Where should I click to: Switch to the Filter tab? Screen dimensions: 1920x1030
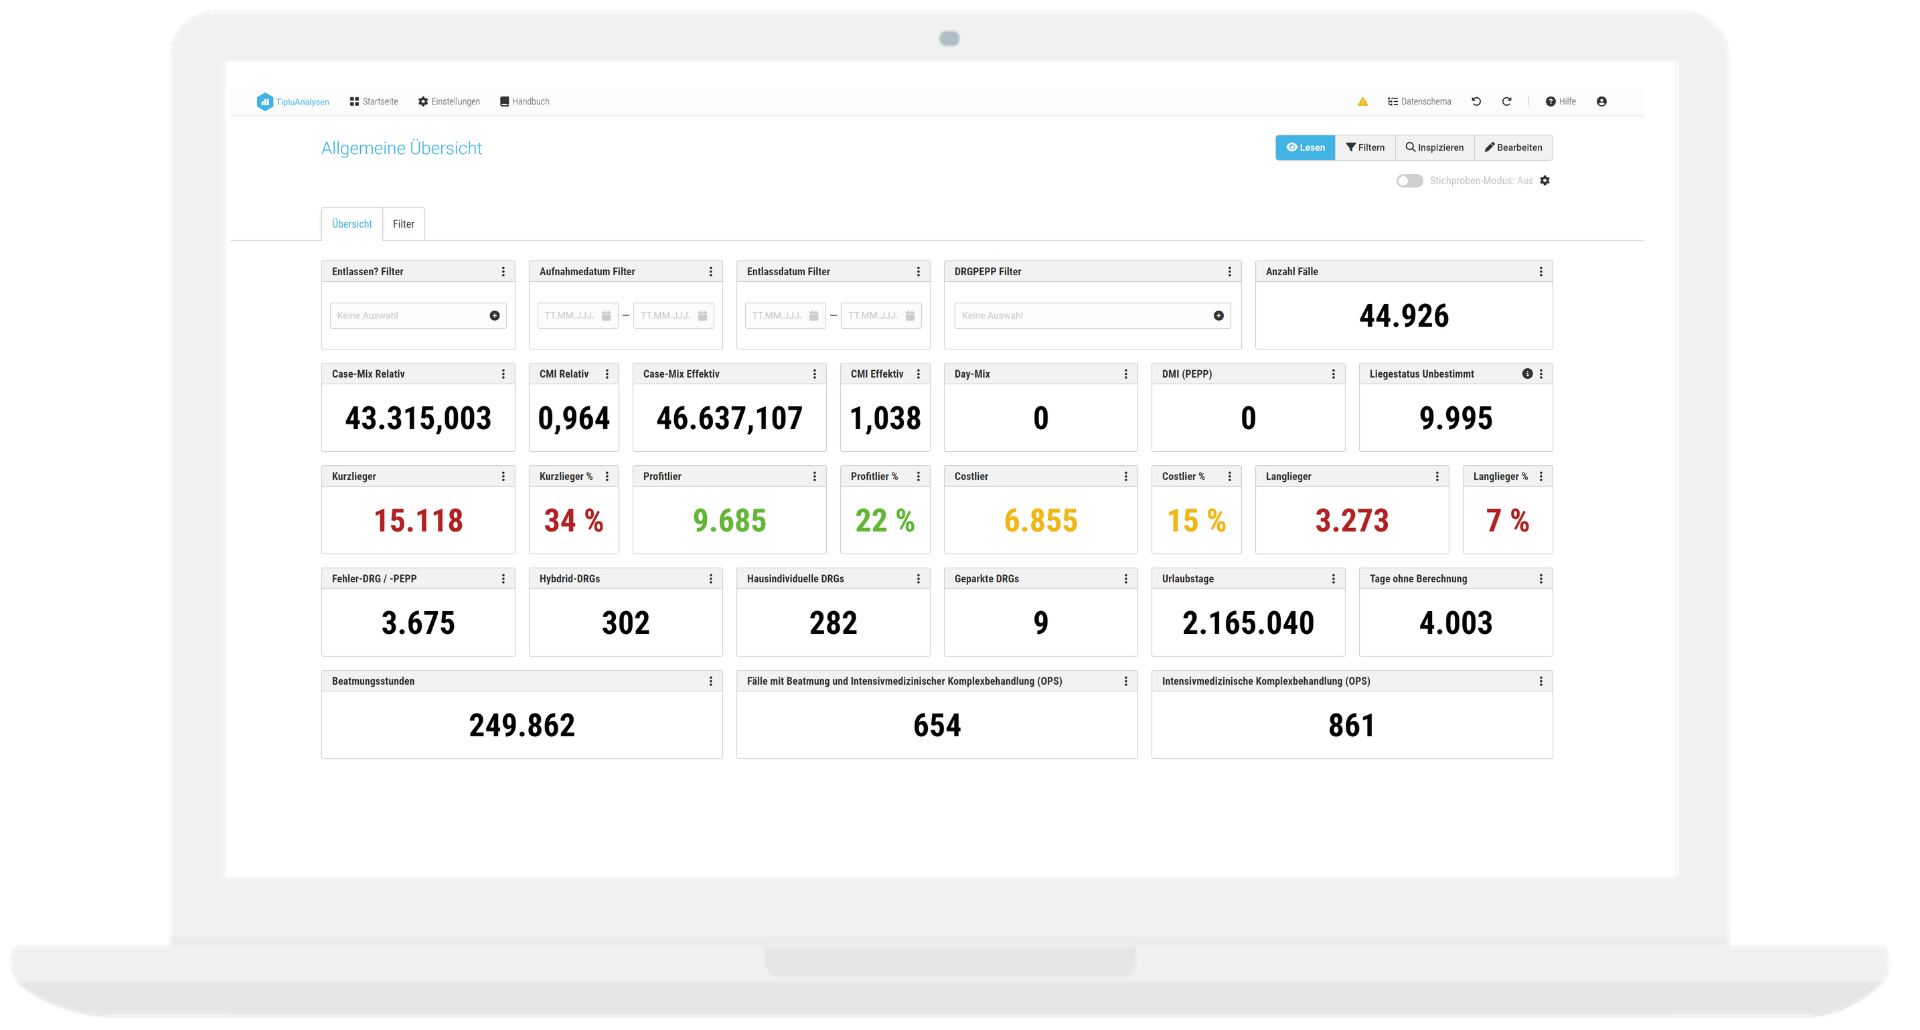pos(403,225)
